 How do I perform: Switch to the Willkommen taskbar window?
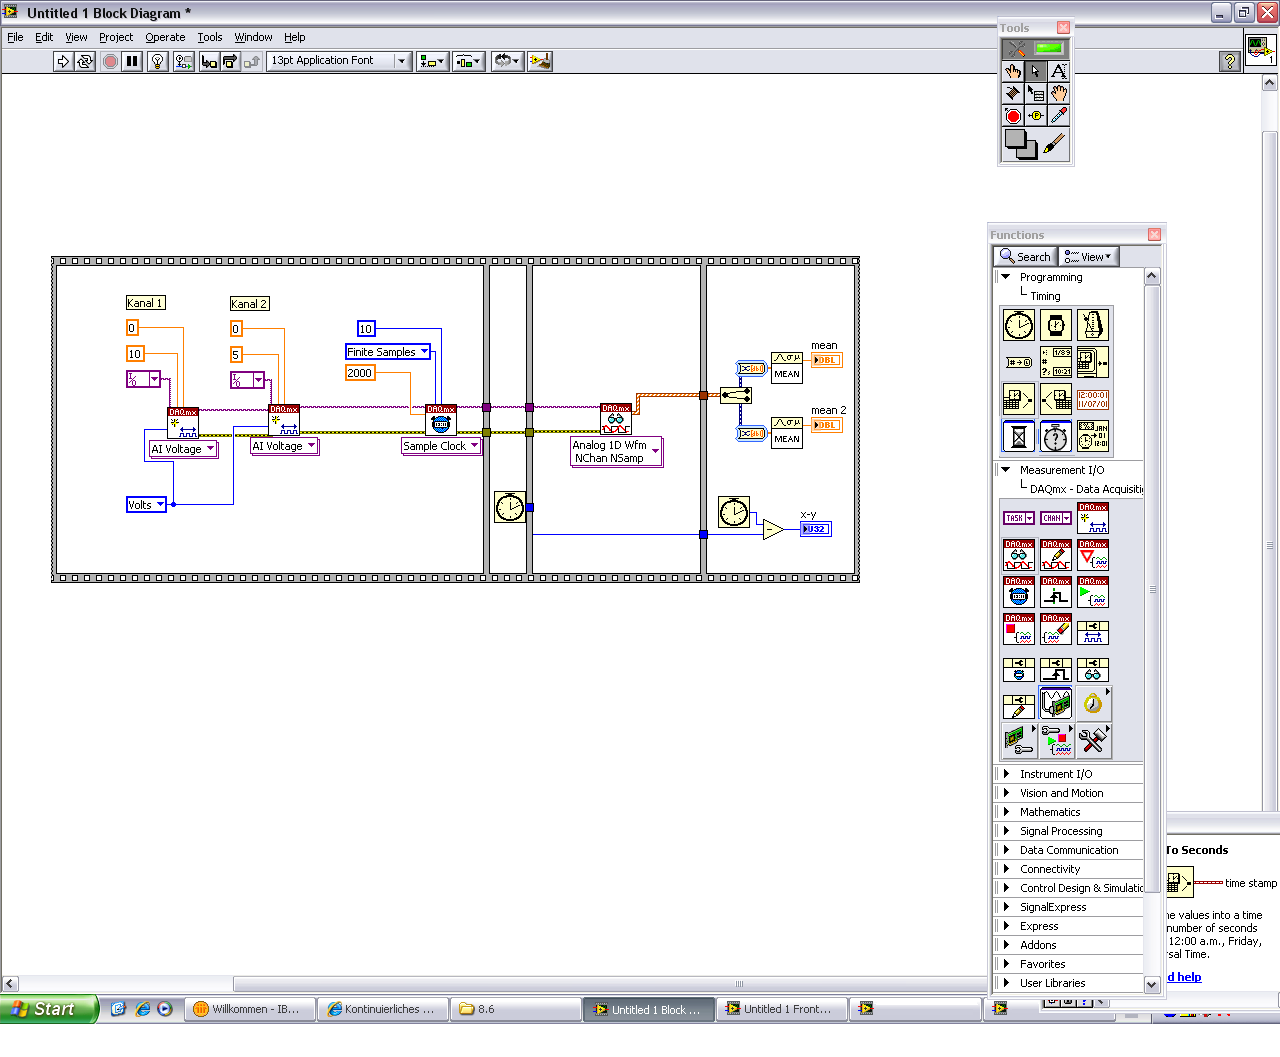(x=250, y=1009)
